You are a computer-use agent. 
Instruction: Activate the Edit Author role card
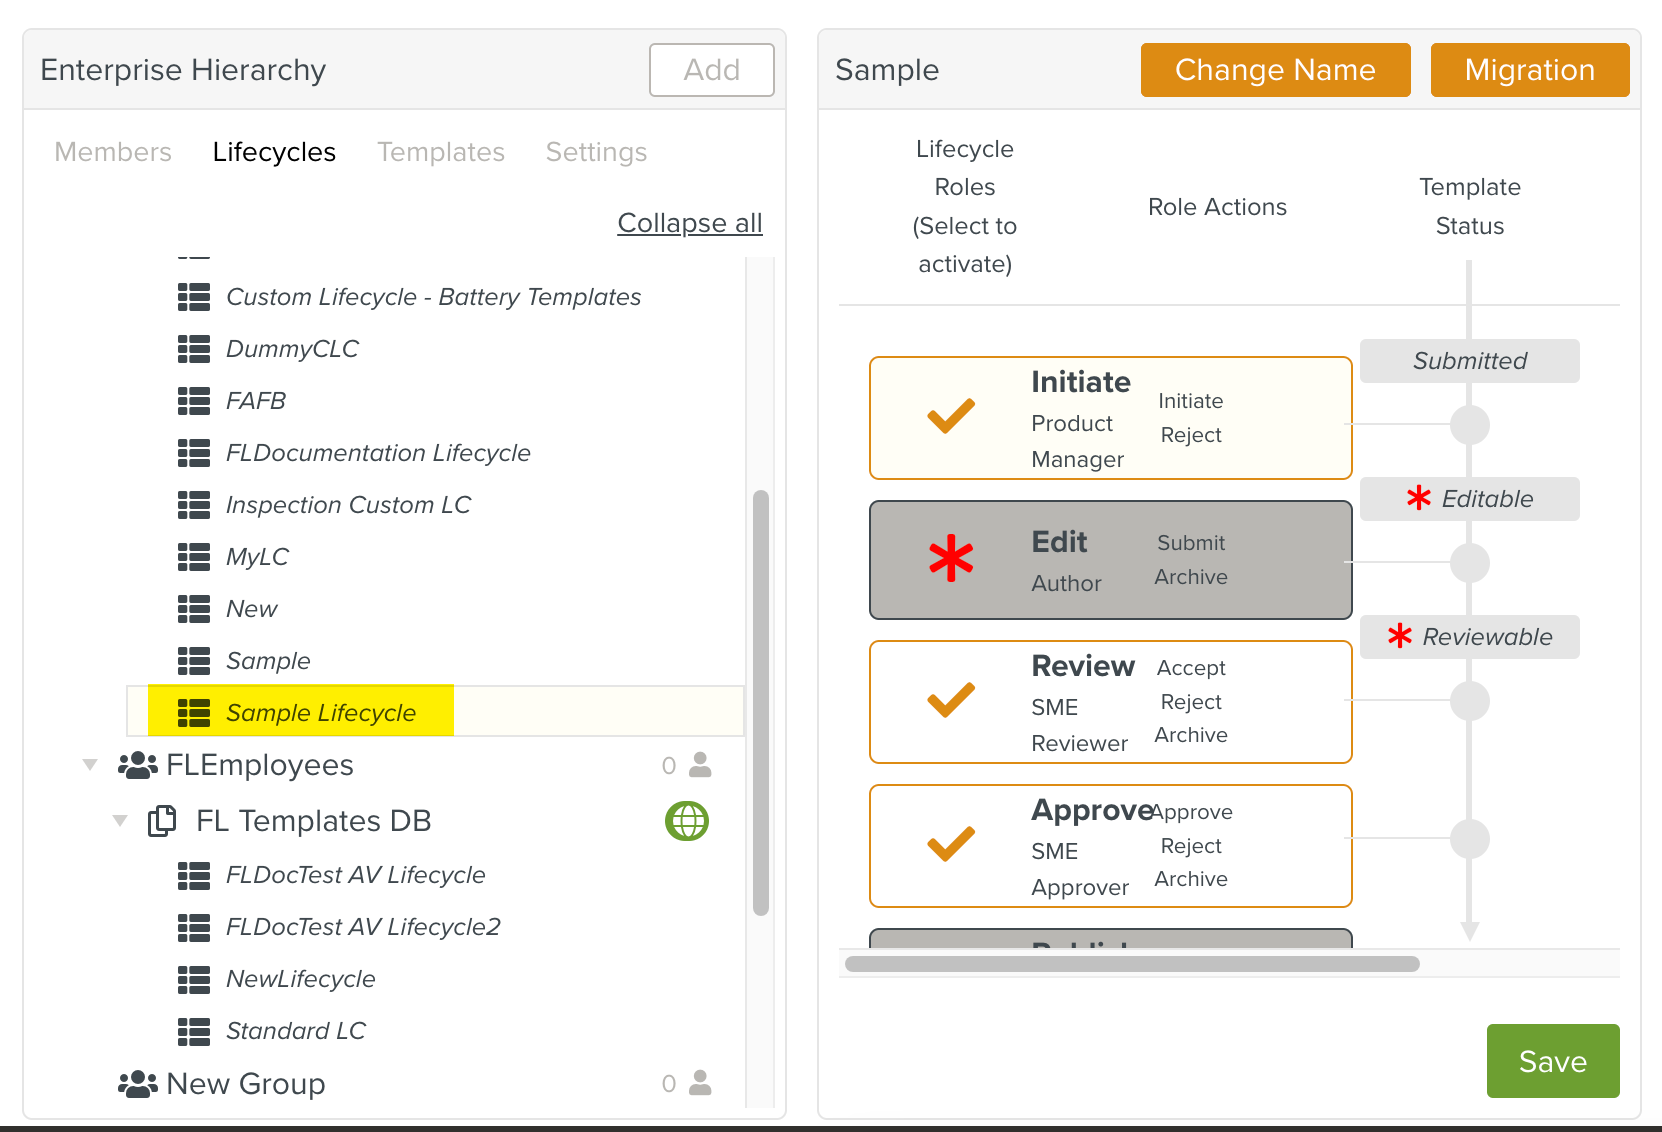(x=1110, y=560)
